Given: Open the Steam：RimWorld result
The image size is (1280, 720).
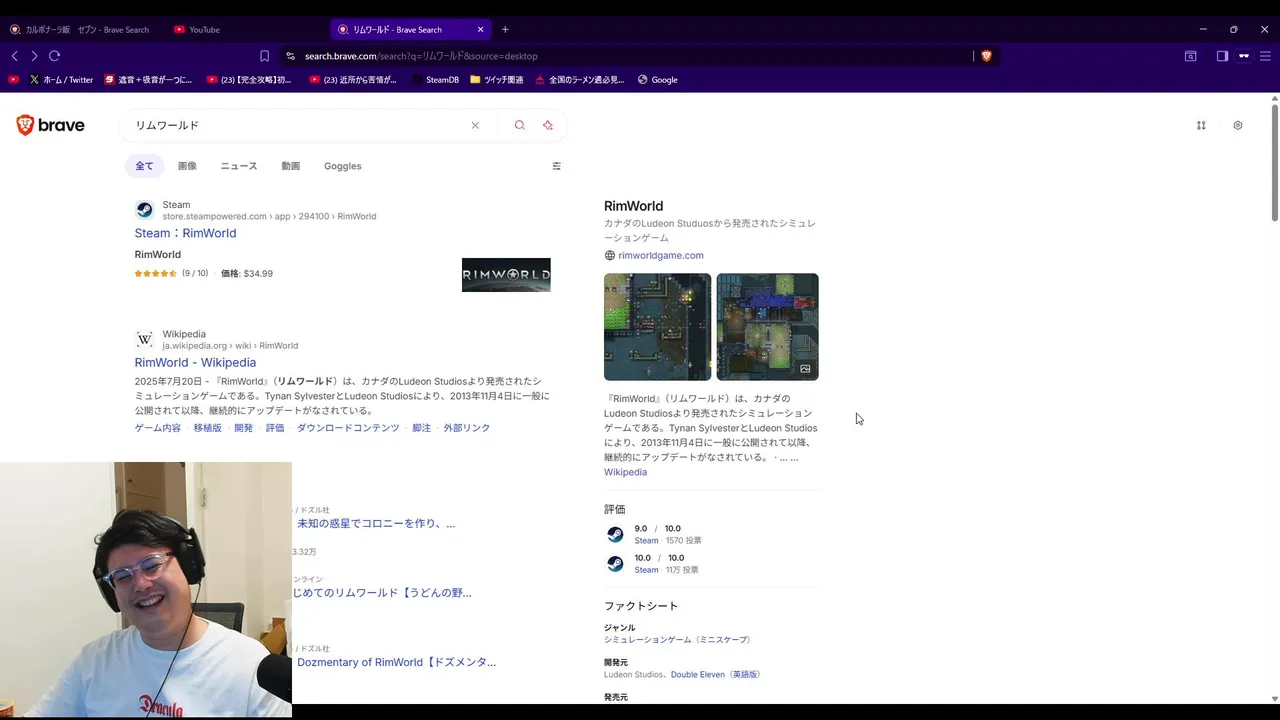Looking at the screenshot, I should coord(186,233).
